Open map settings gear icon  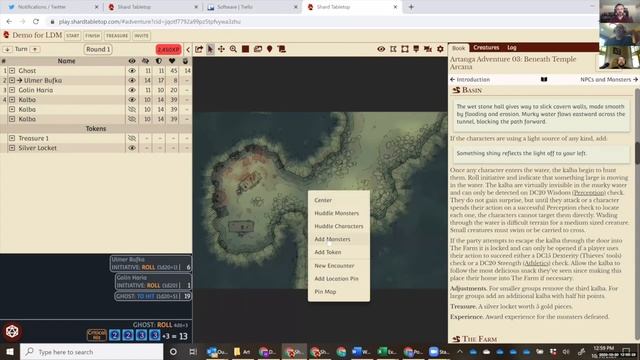pos(440,49)
